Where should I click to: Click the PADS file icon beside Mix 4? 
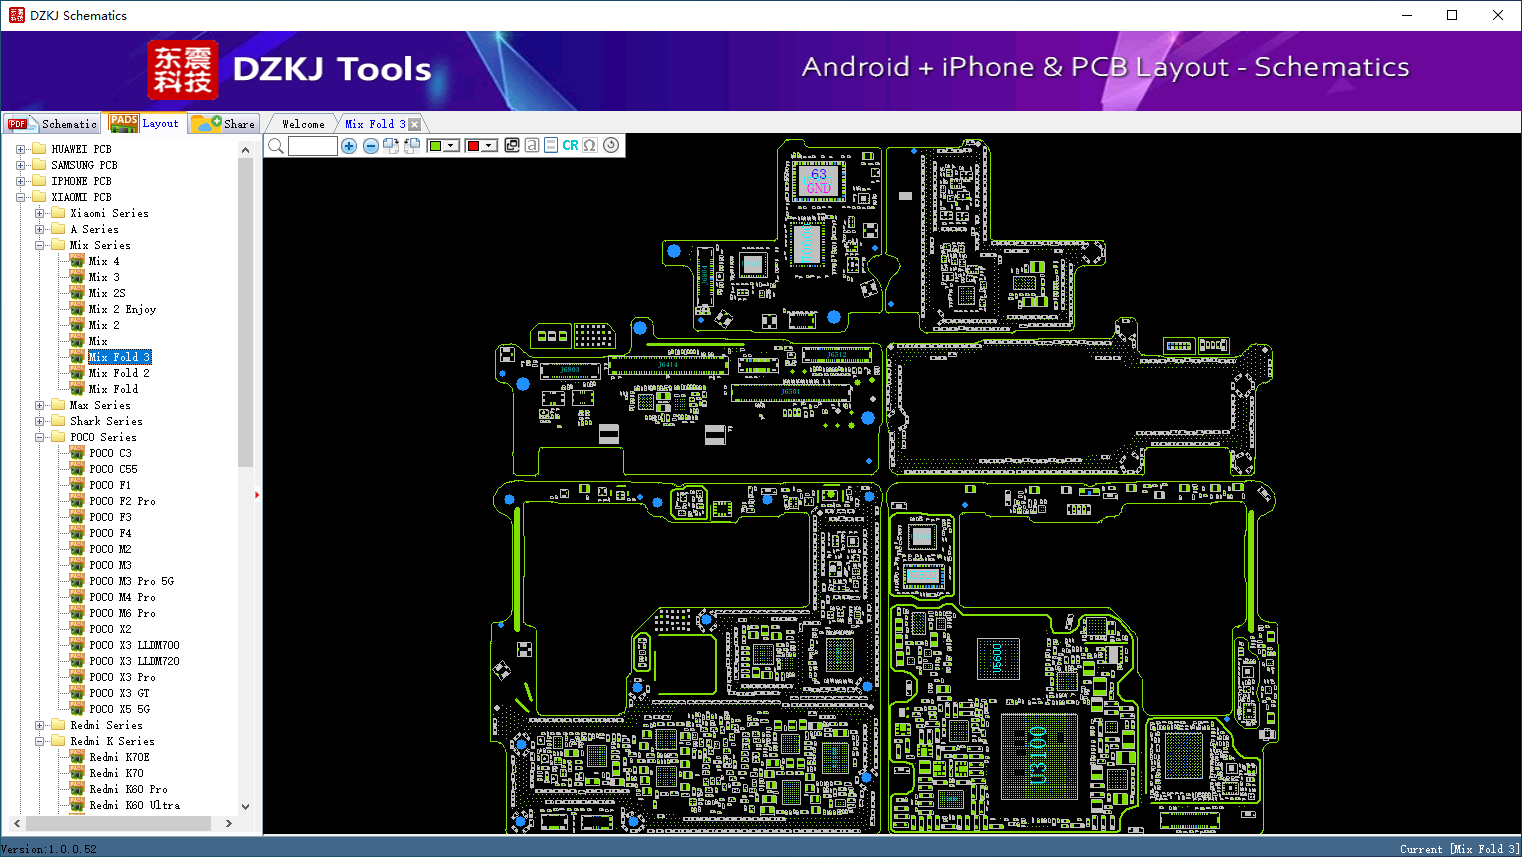77,261
